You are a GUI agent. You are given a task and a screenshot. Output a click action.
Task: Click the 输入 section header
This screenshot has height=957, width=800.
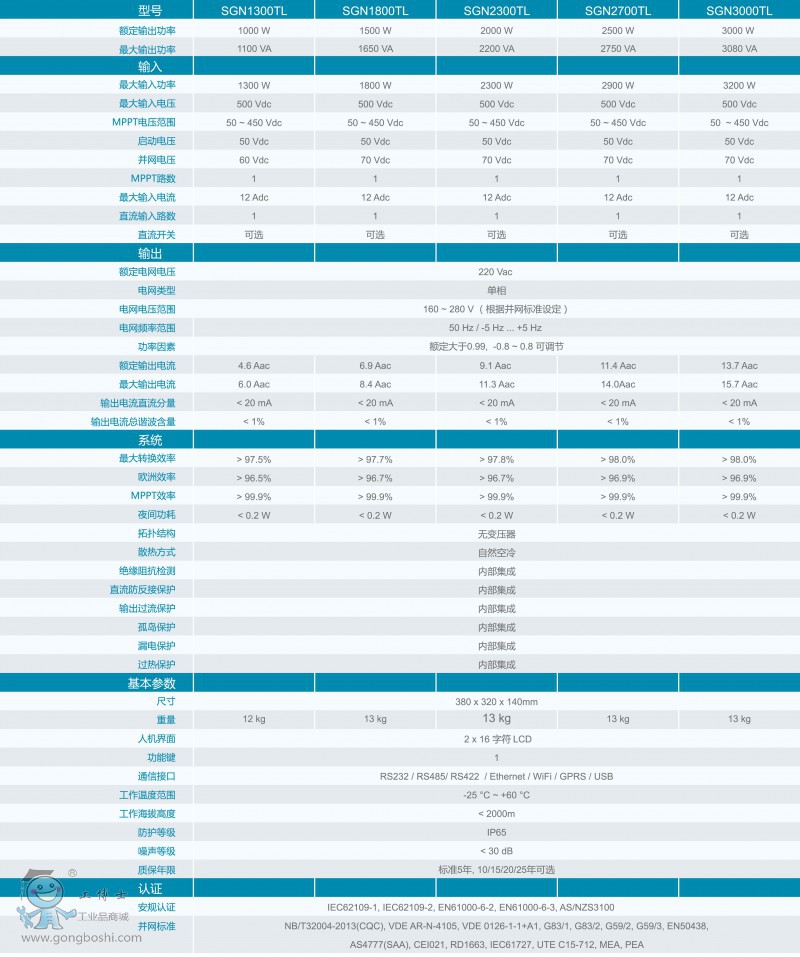[150, 66]
